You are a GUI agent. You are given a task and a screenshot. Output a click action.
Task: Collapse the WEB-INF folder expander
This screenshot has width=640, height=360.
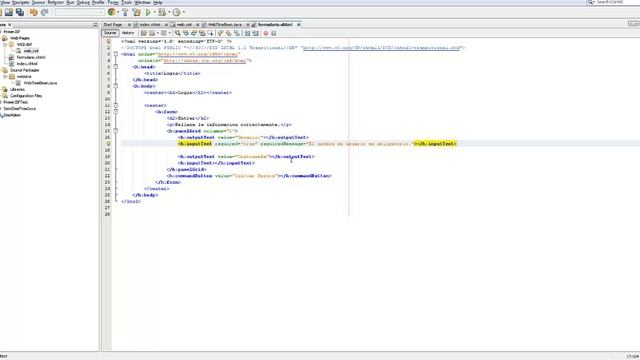[x=5, y=44]
